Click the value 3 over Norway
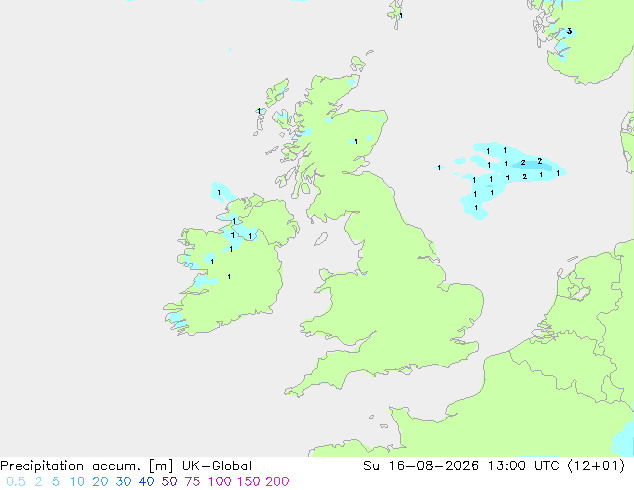634x490 pixels. pyautogui.click(x=569, y=31)
